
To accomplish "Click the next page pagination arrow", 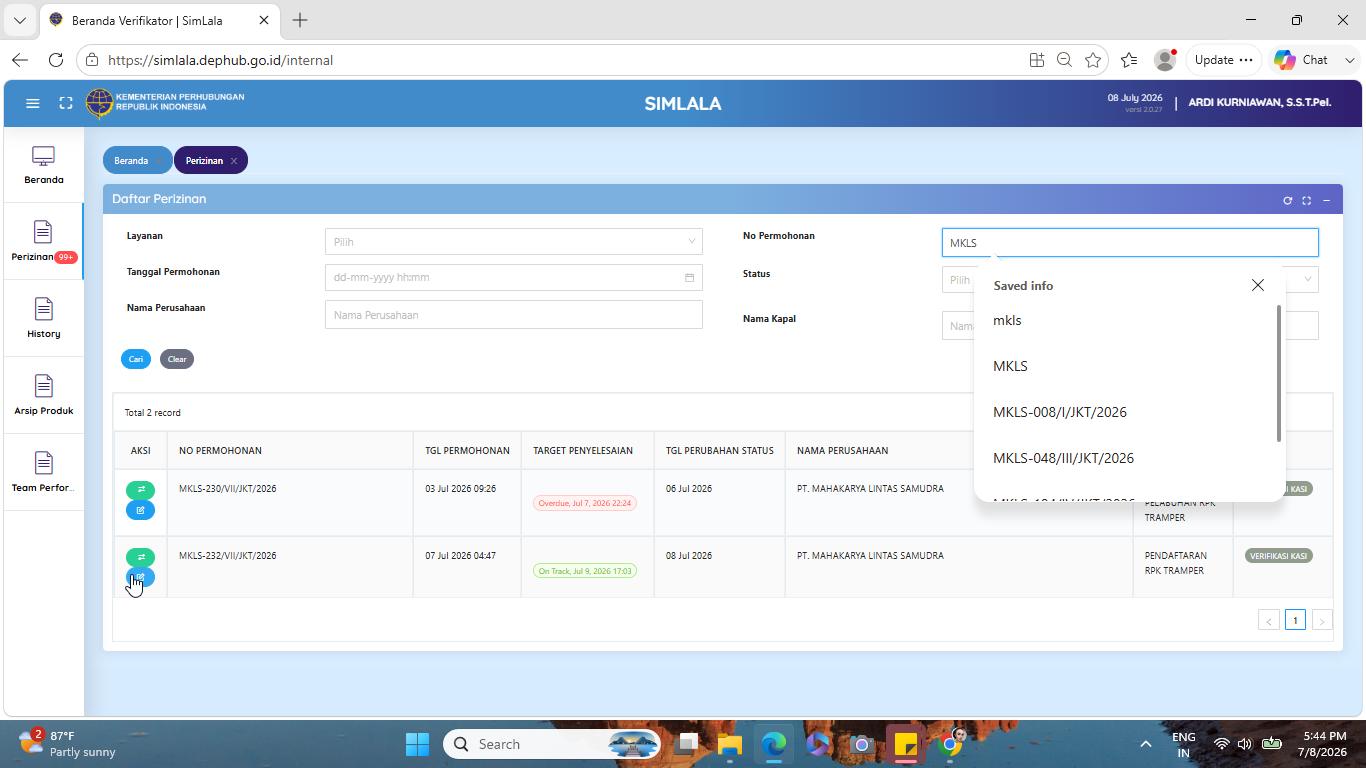I will pyautogui.click(x=1322, y=620).
